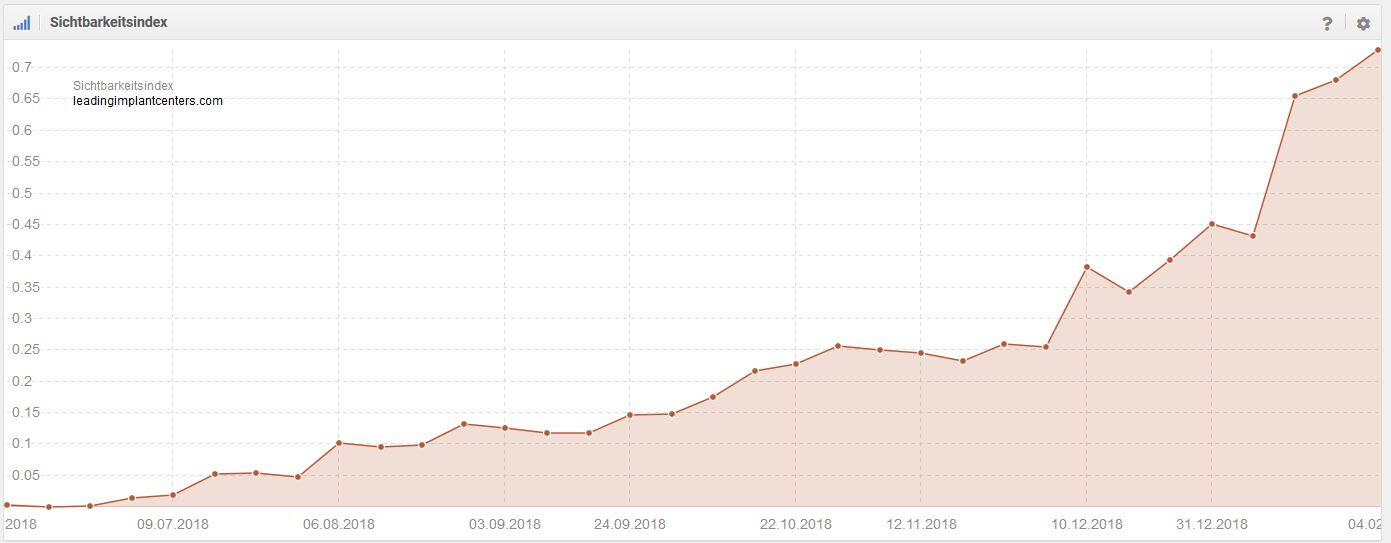Click the 06.08.2018 axis date label
This screenshot has height=543, width=1391.
(x=339, y=524)
